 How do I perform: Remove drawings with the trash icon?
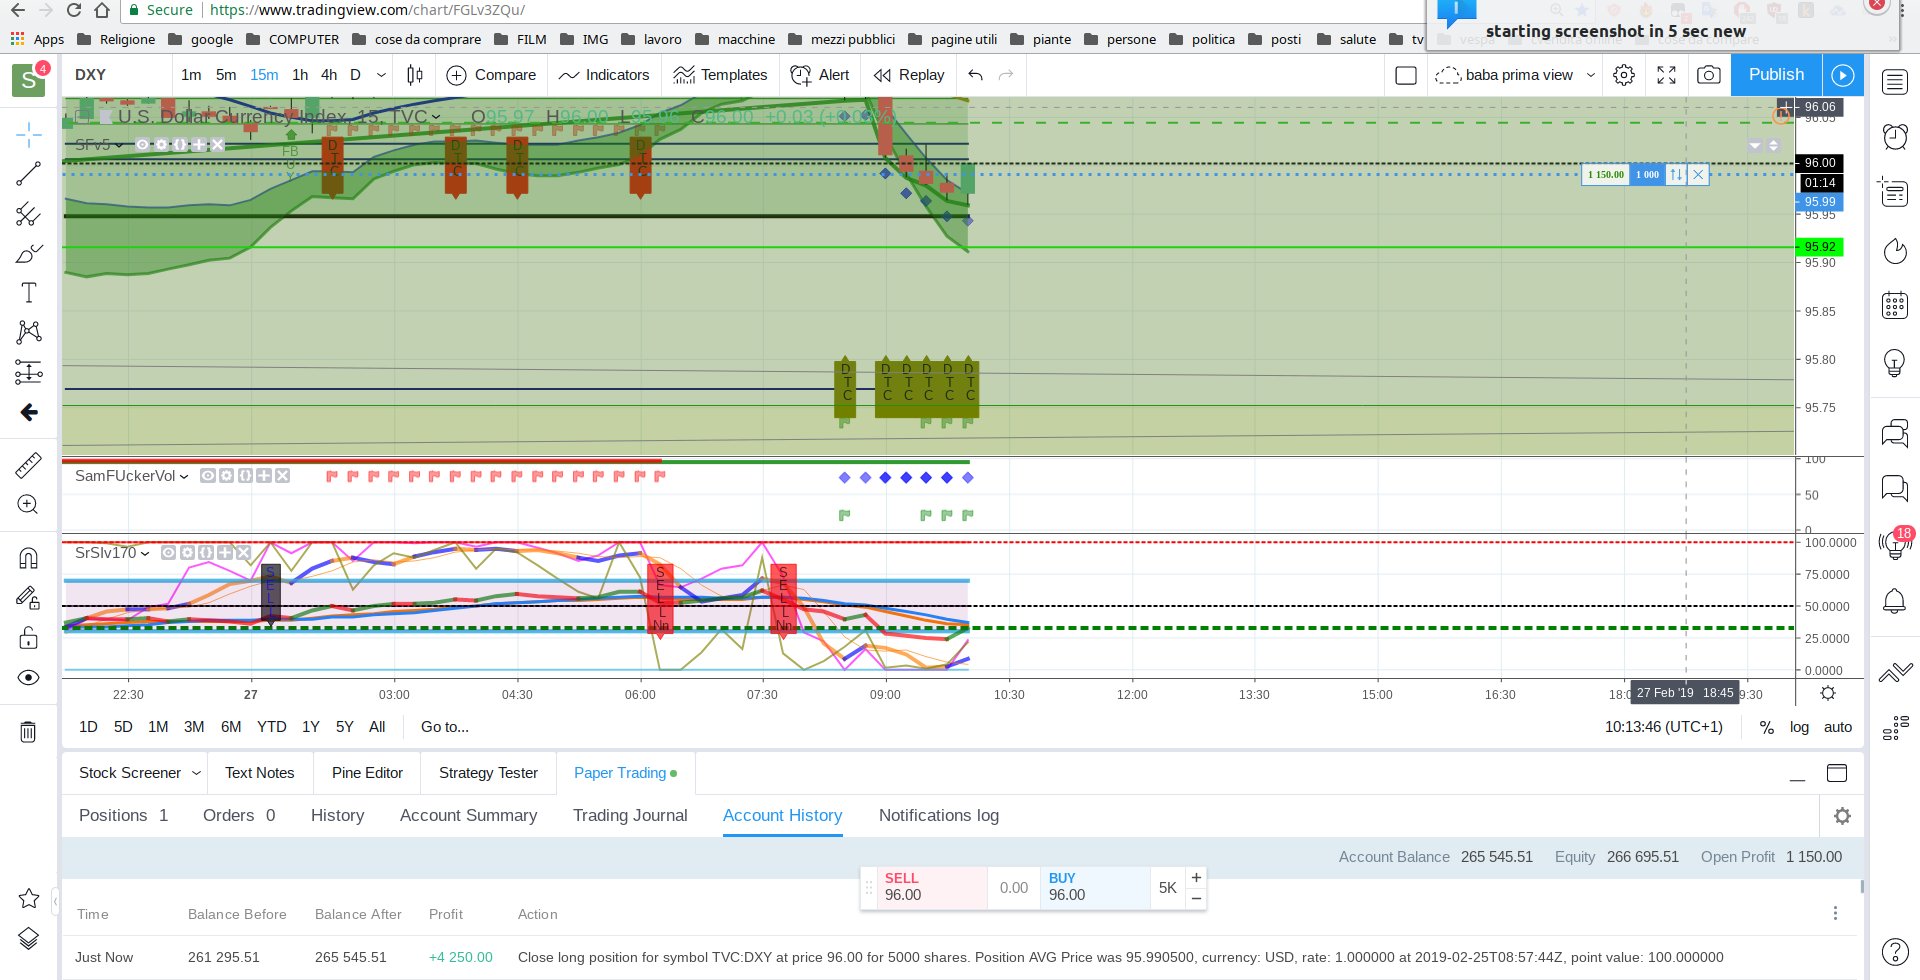tap(28, 732)
